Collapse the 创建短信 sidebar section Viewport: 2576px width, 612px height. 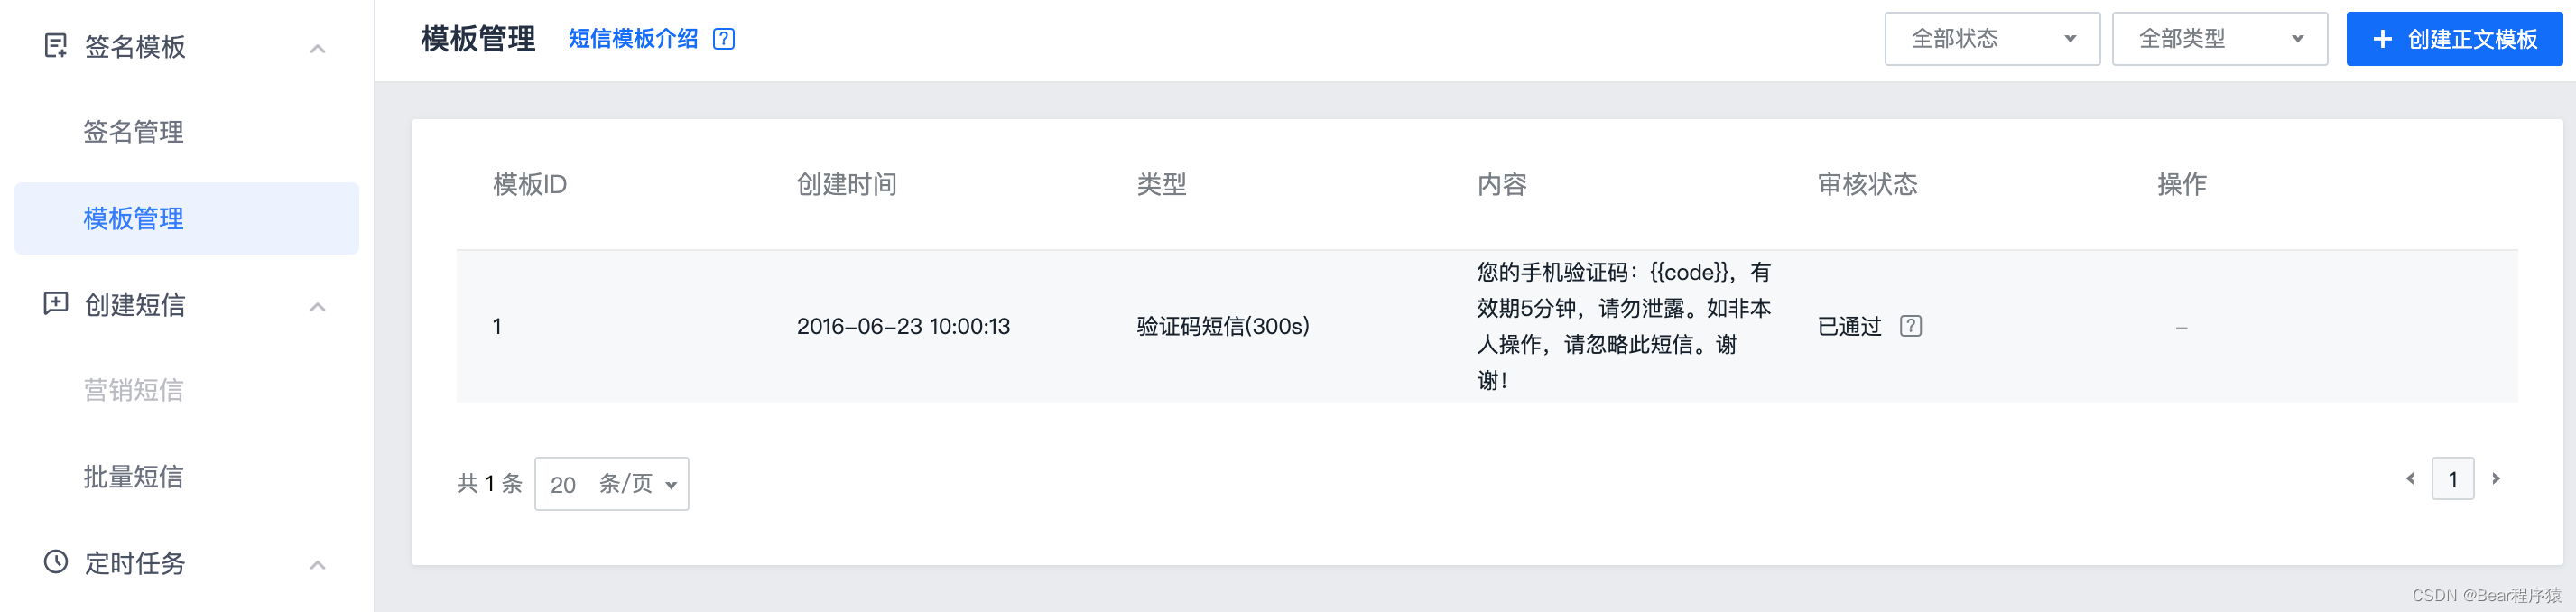[318, 305]
